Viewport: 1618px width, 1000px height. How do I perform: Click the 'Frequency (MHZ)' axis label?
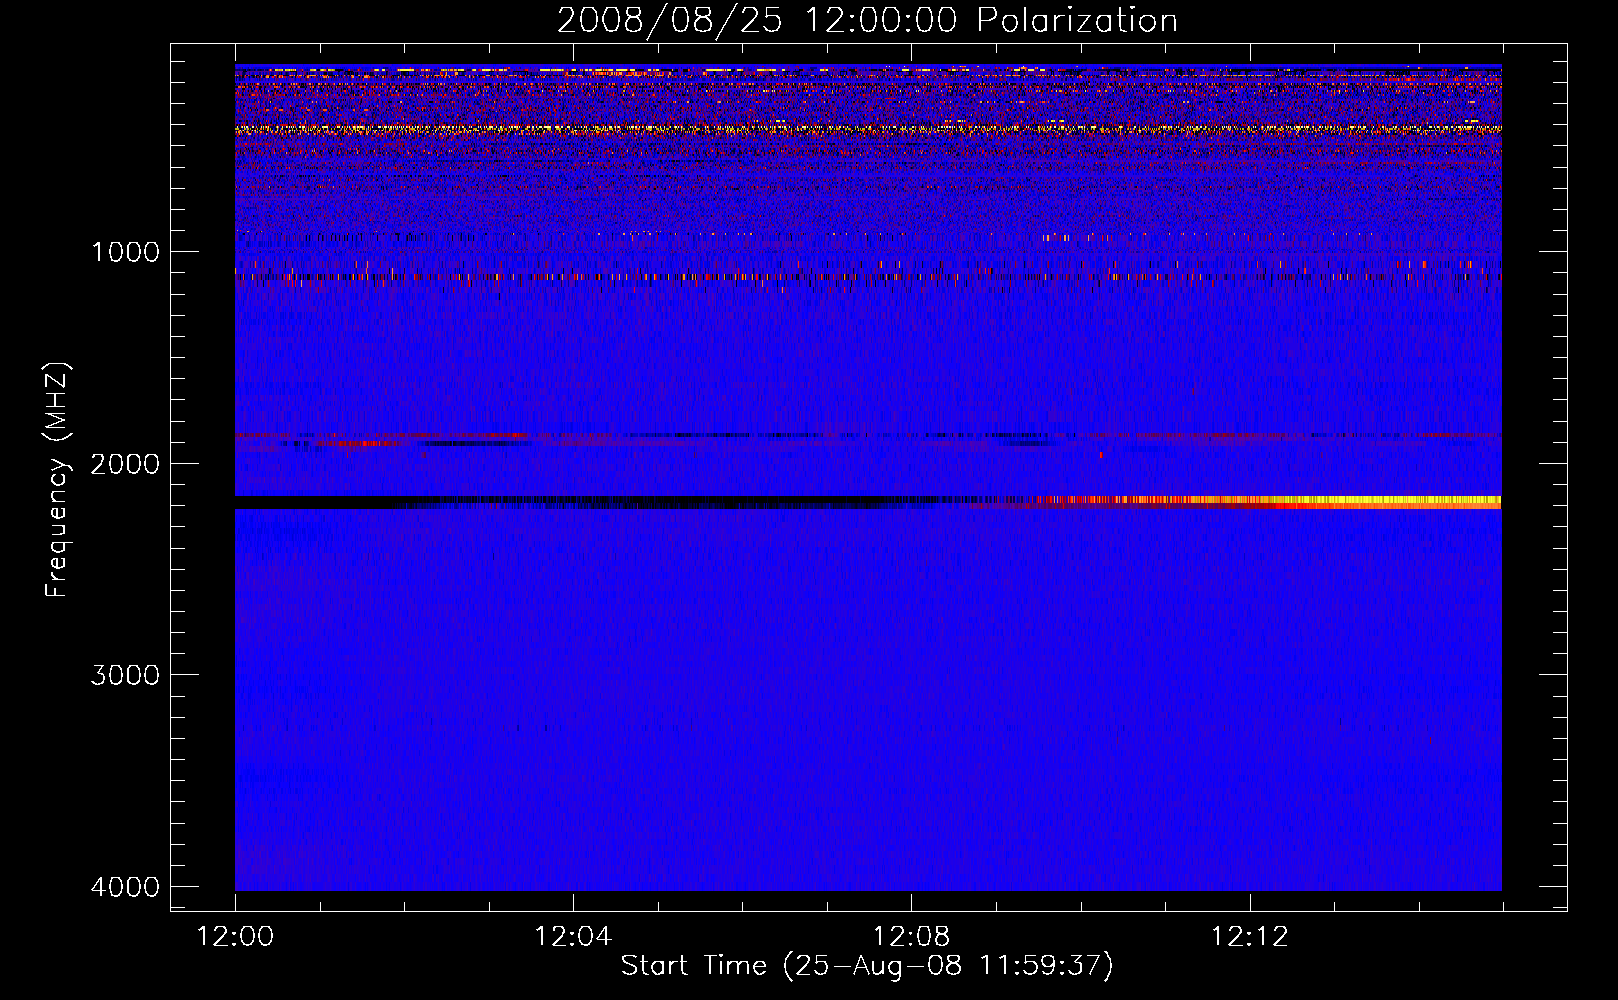[x=57, y=480]
